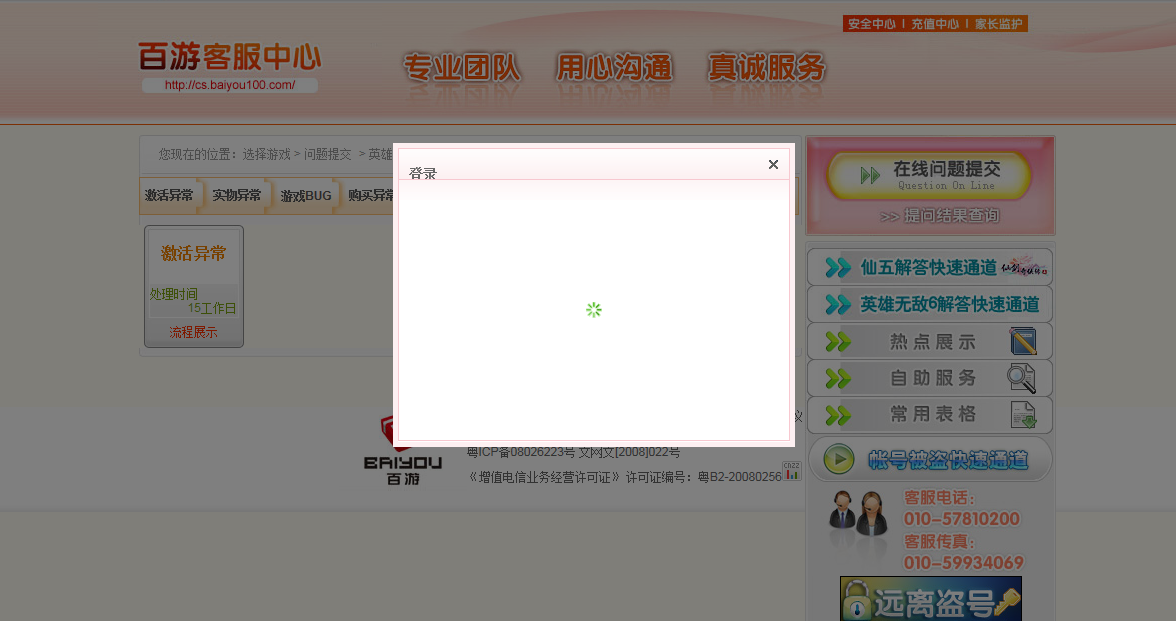Close the 登录 login dialog
This screenshot has width=1176, height=621.
(x=773, y=165)
